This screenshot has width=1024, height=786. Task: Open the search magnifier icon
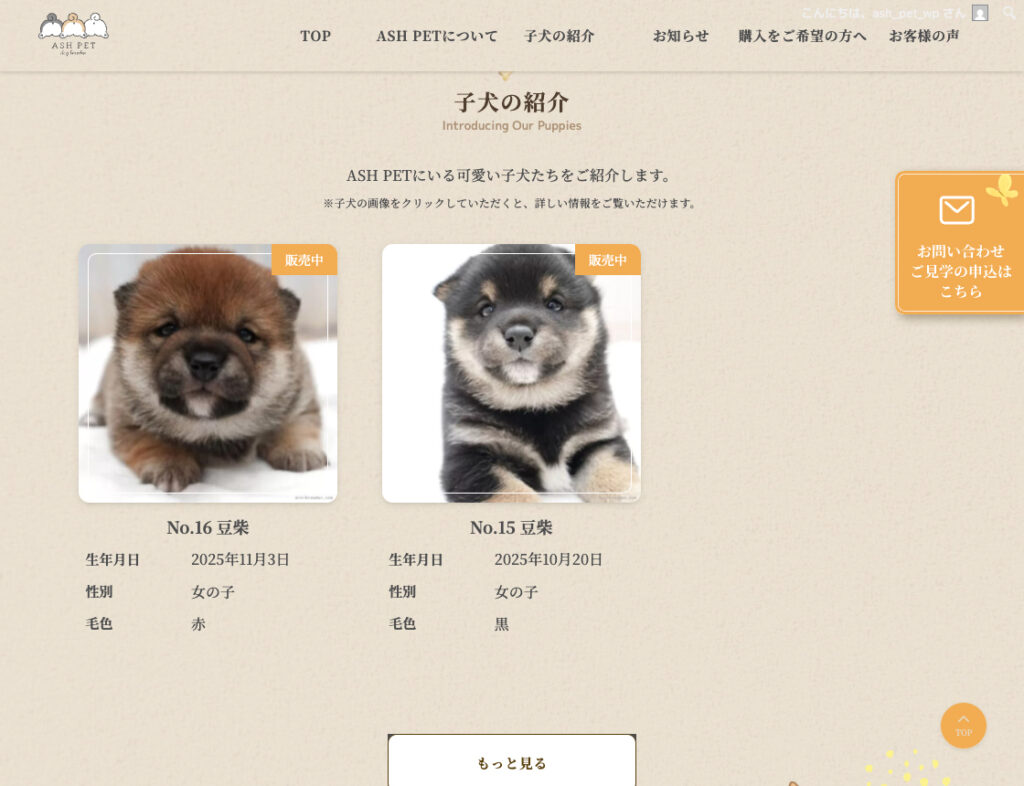1009,12
